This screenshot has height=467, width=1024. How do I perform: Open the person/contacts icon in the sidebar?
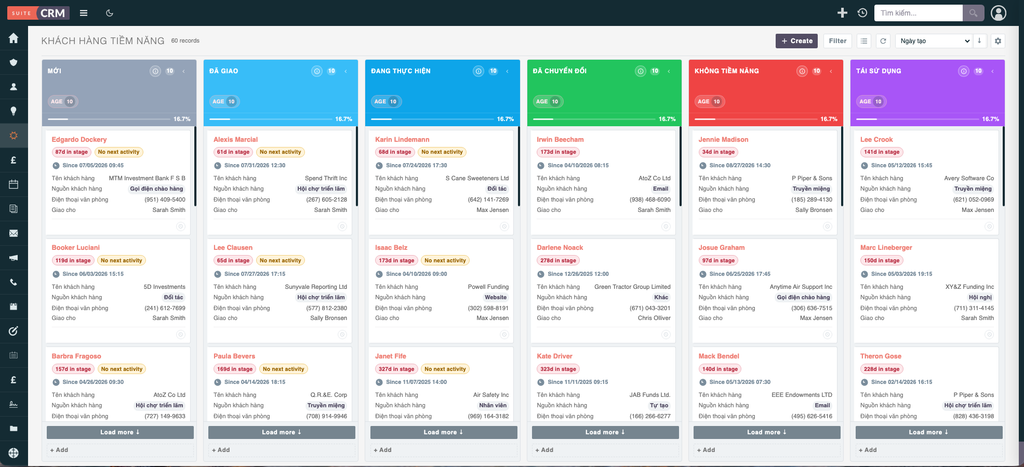[x=13, y=87]
